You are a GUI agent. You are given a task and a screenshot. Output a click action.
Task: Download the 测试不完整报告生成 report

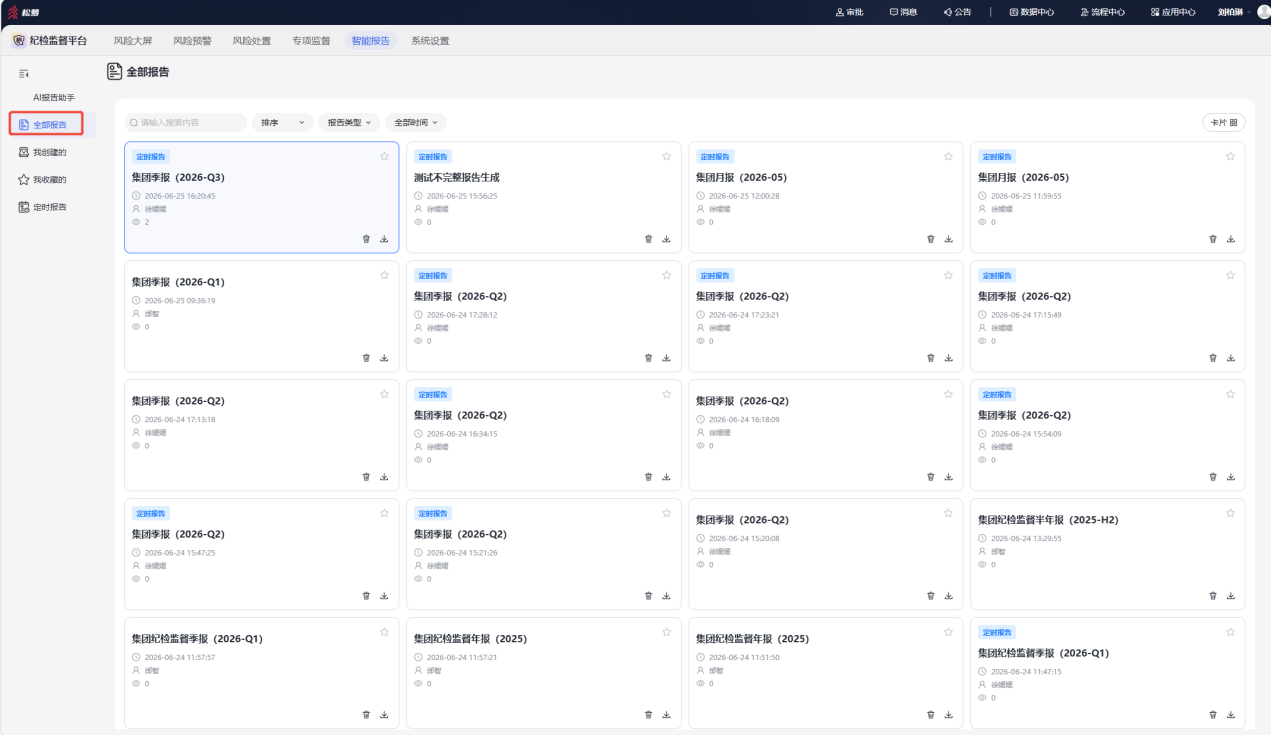point(666,239)
